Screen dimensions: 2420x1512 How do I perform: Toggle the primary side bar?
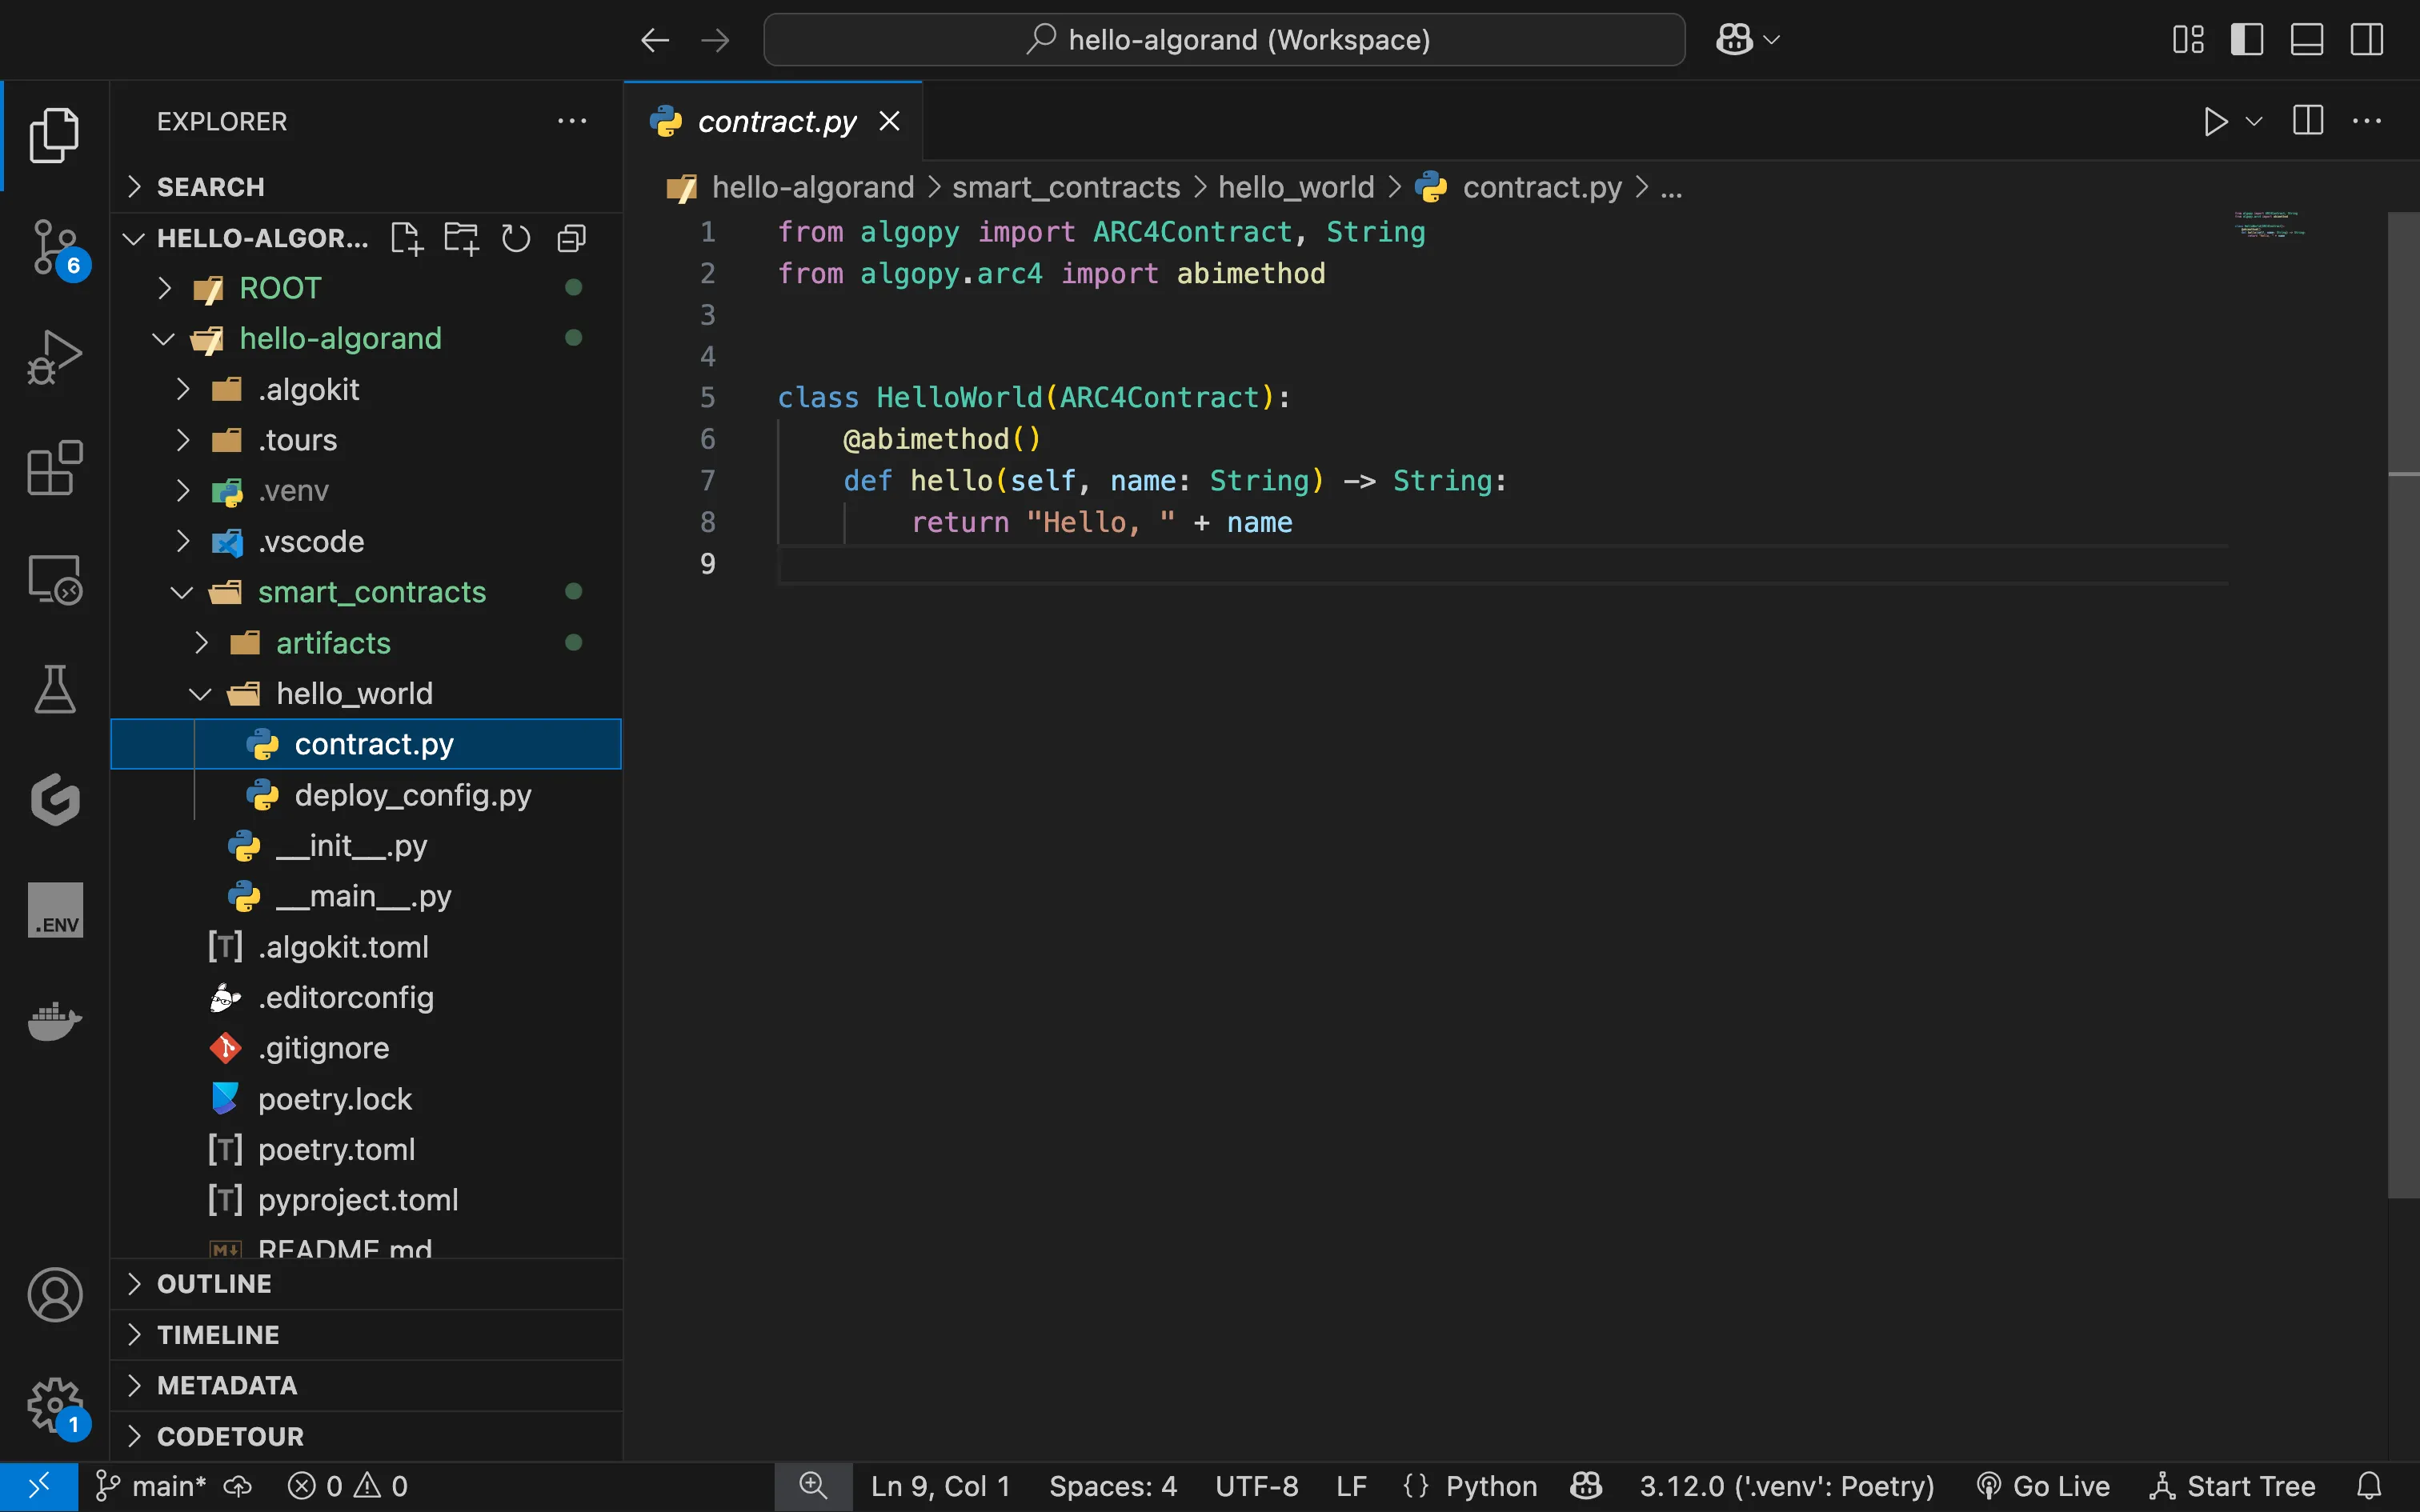(x=2246, y=40)
